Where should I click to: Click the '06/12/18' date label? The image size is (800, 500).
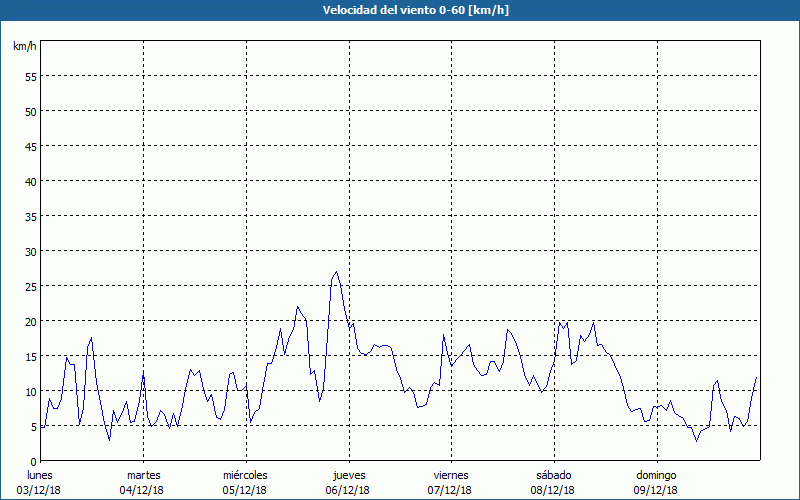(347, 490)
